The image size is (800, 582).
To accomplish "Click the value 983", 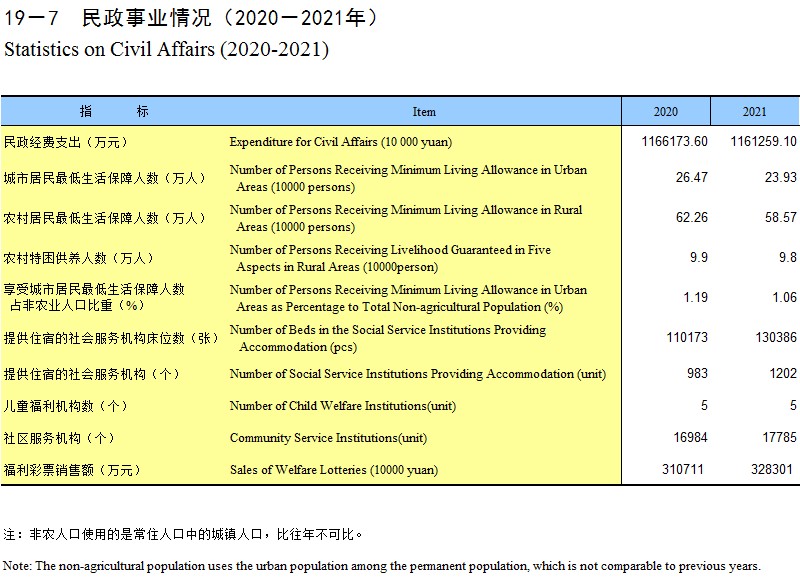I will [x=697, y=373].
